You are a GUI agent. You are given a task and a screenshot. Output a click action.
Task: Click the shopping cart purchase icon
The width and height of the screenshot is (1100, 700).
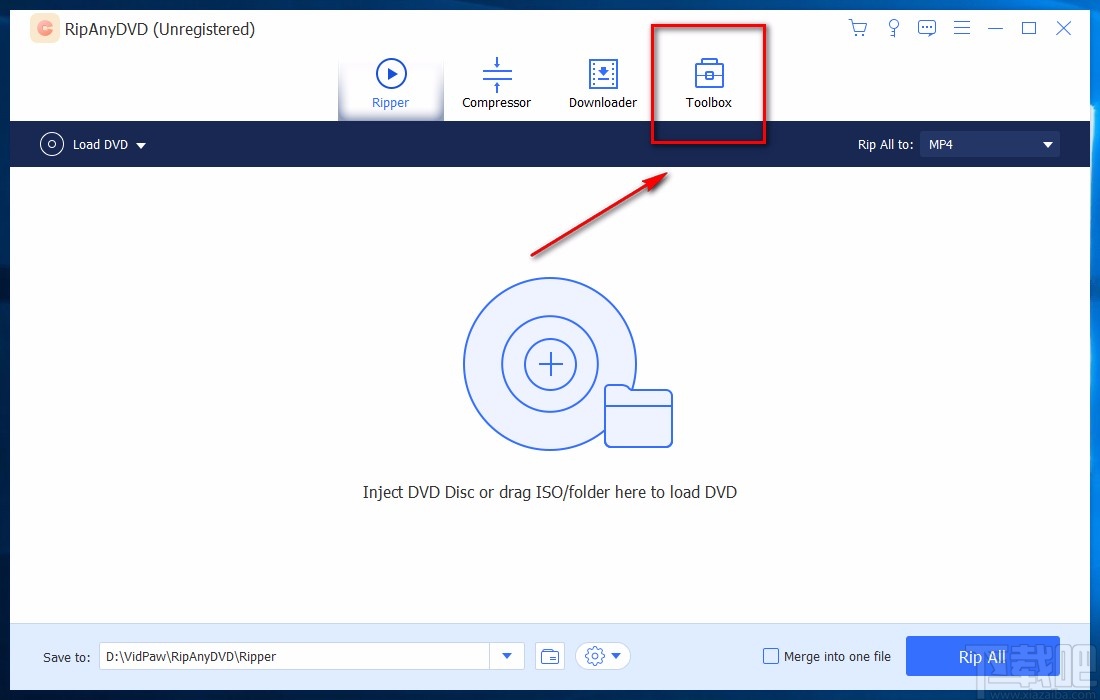(x=857, y=28)
